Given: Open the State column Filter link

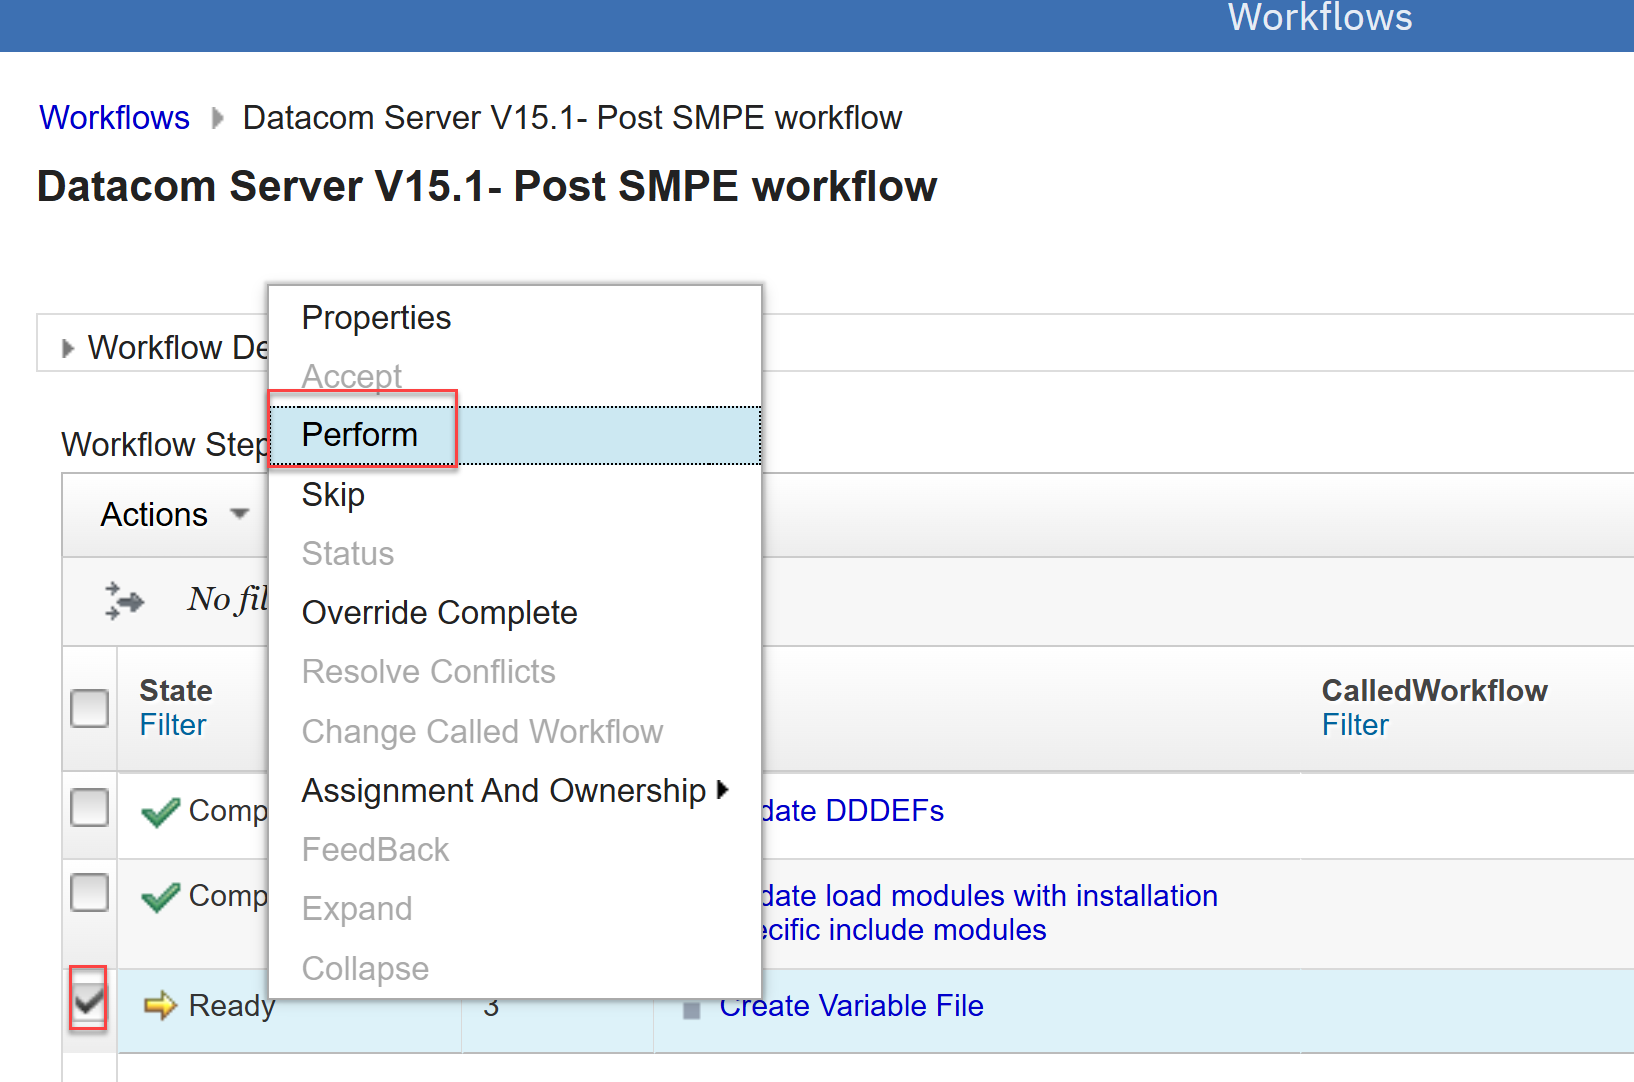Looking at the screenshot, I should [x=173, y=725].
